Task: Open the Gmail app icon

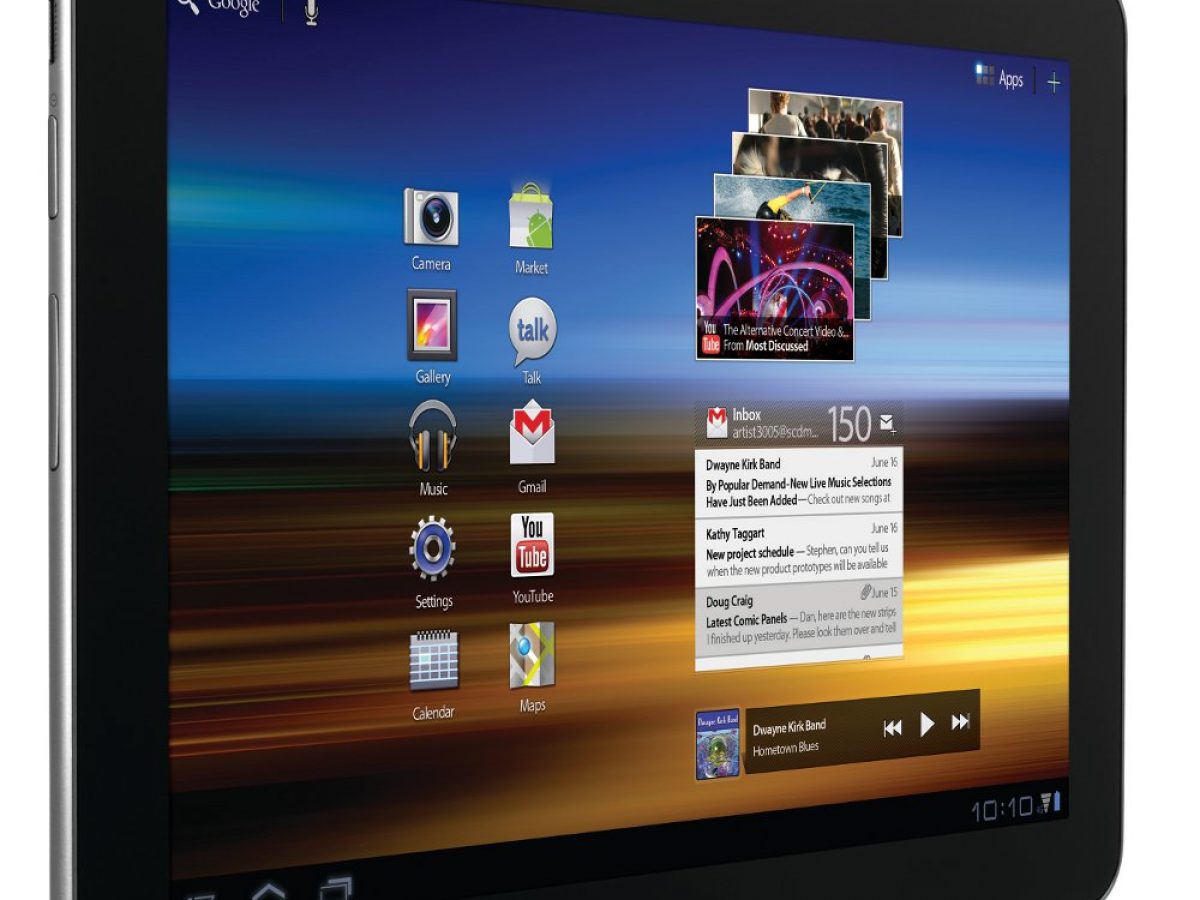Action: tap(532, 436)
